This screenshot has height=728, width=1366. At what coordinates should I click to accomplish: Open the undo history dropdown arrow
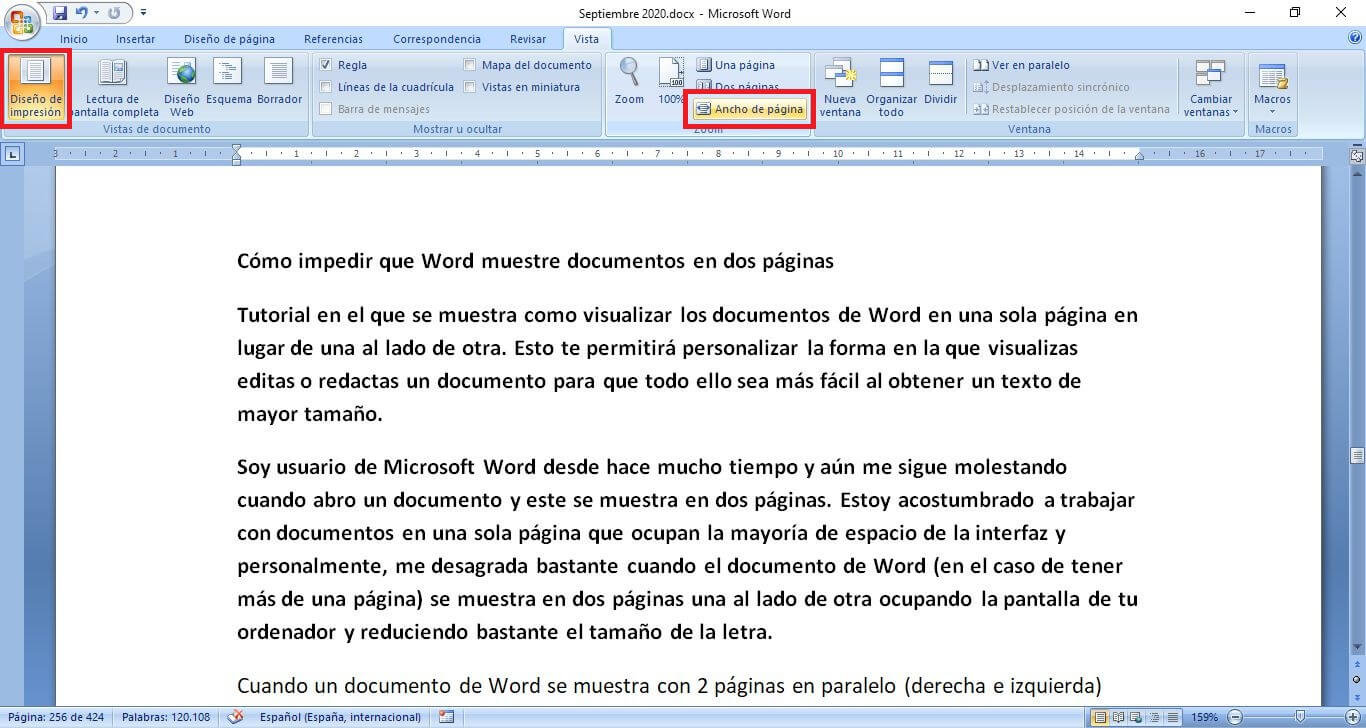point(96,13)
